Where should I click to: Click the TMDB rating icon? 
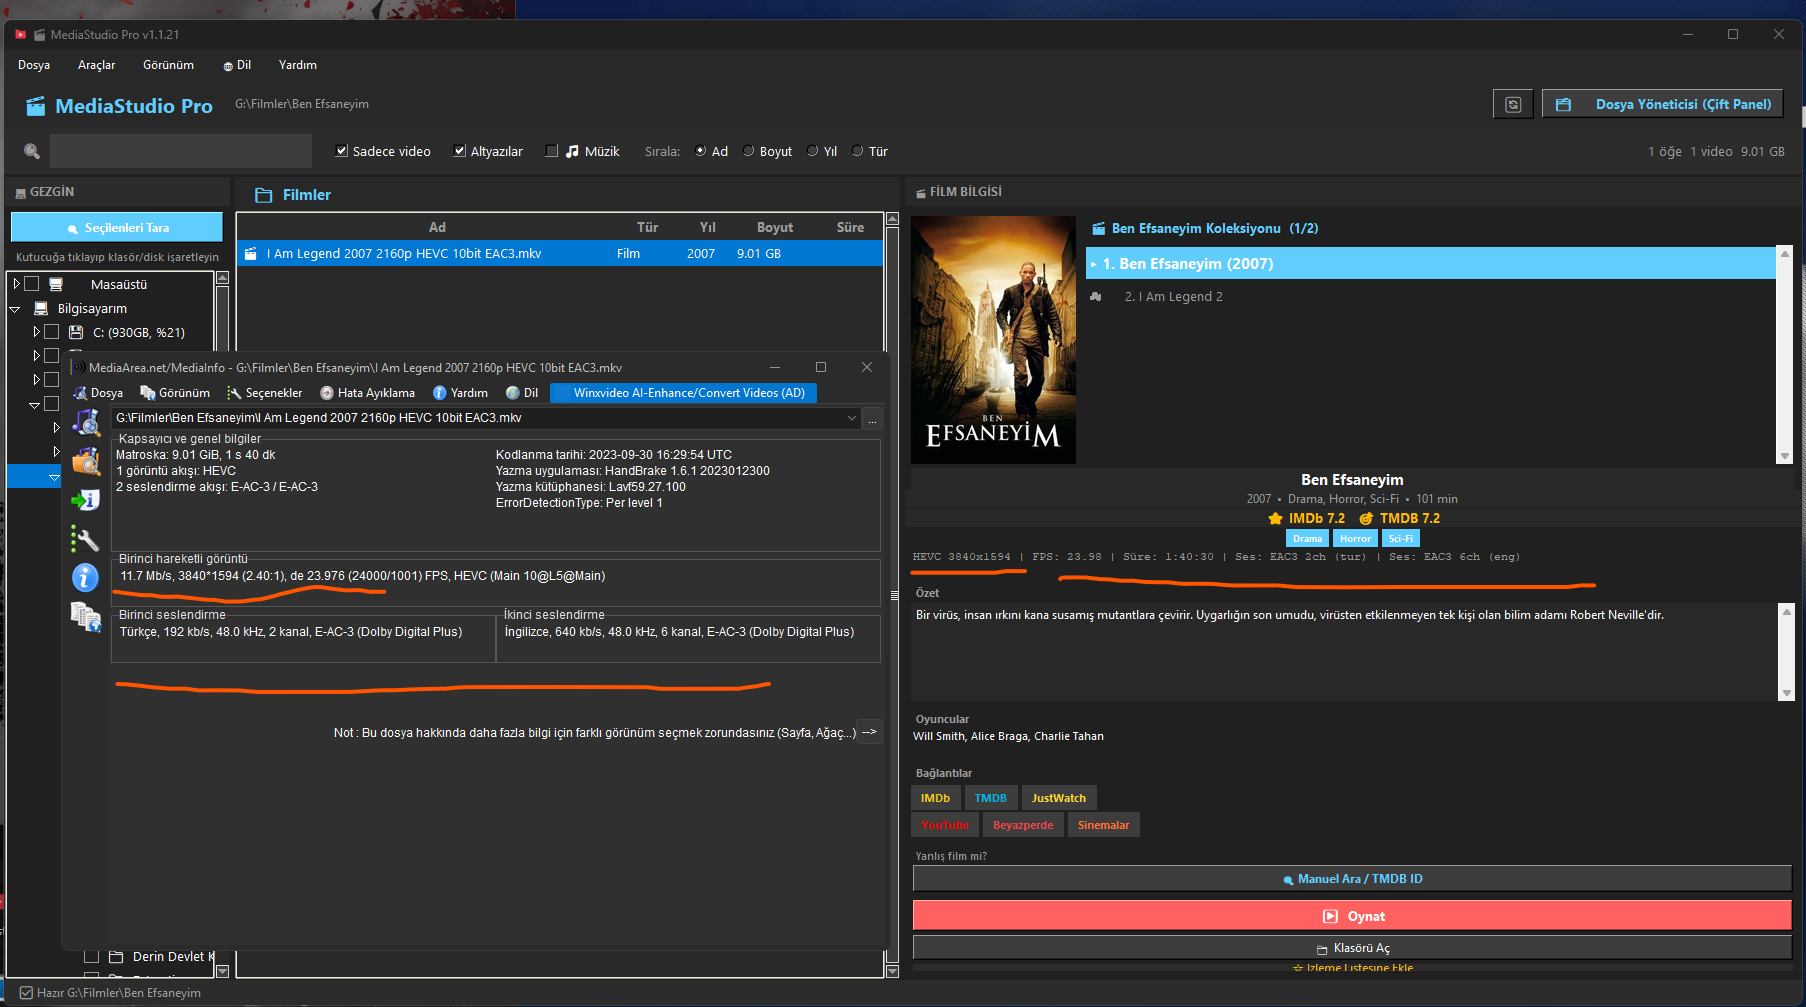click(x=1366, y=518)
